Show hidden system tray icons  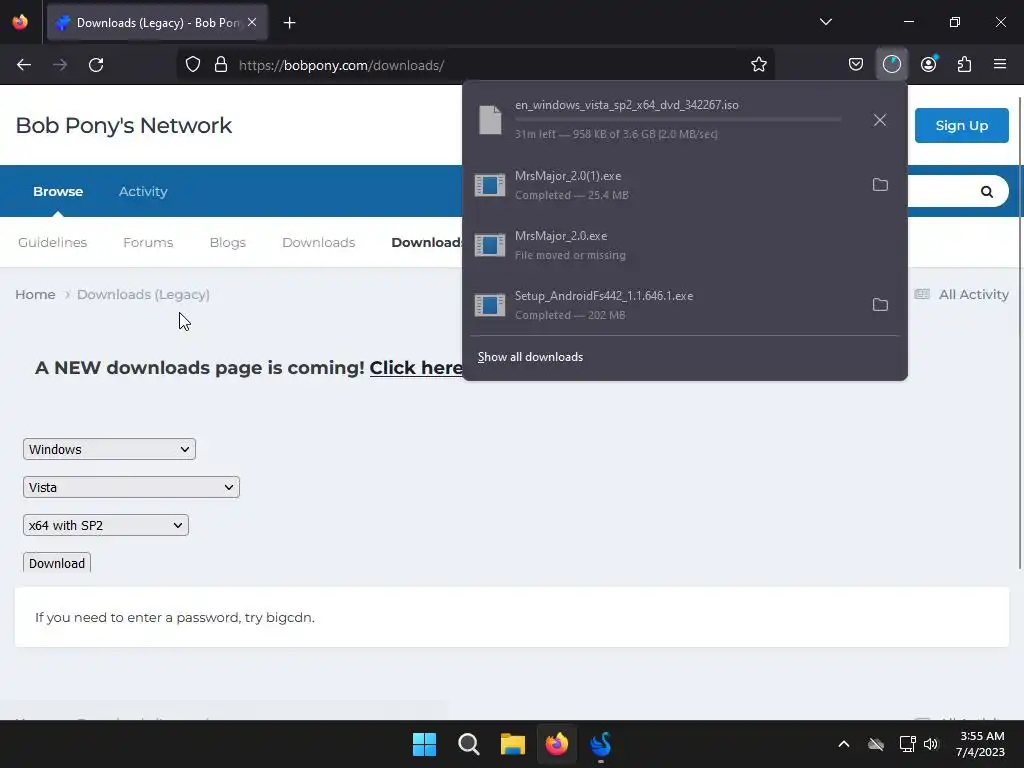click(844, 744)
